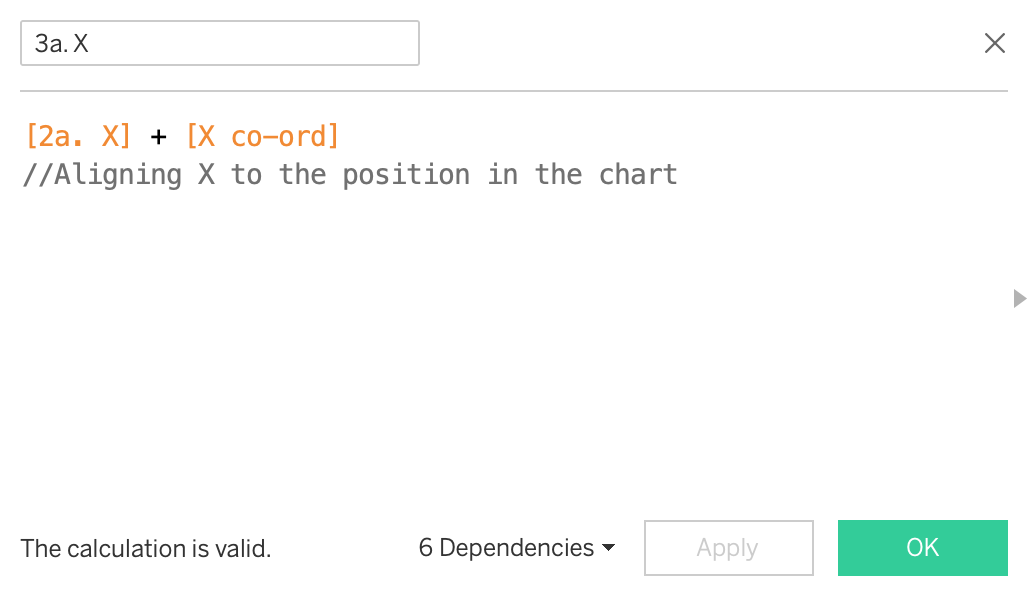Expand the function reference side panel
Image resolution: width=1028 pixels, height=598 pixels.
pyautogui.click(x=1019, y=298)
